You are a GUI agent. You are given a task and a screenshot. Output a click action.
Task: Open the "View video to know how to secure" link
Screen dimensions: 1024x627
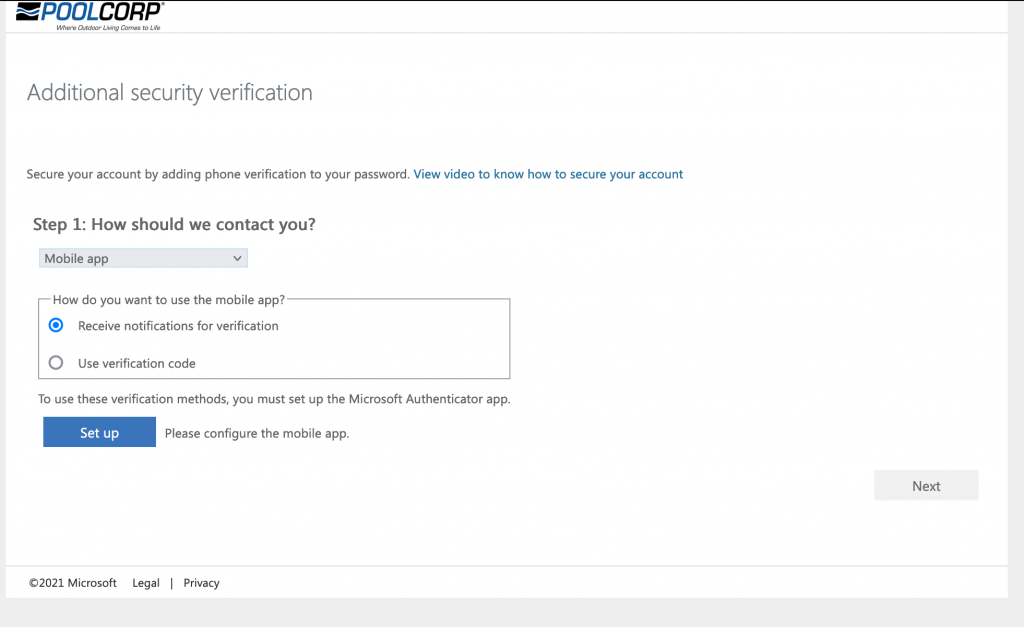tap(548, 174)
